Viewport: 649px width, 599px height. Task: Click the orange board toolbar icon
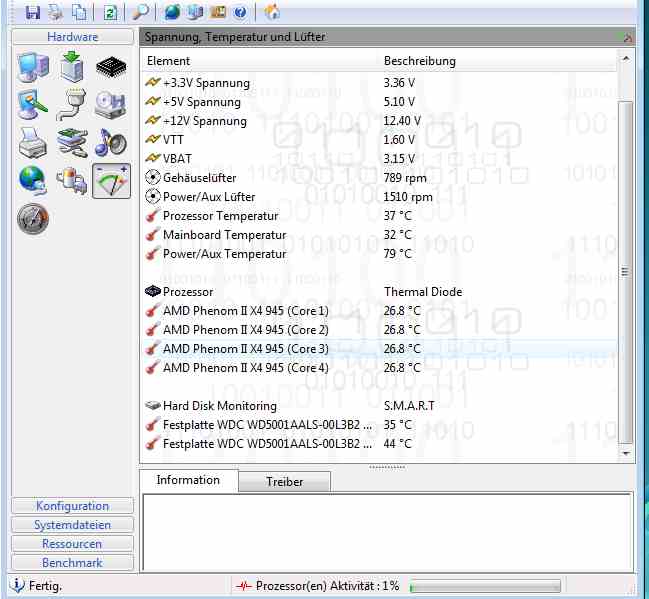(x=218, y=12)
